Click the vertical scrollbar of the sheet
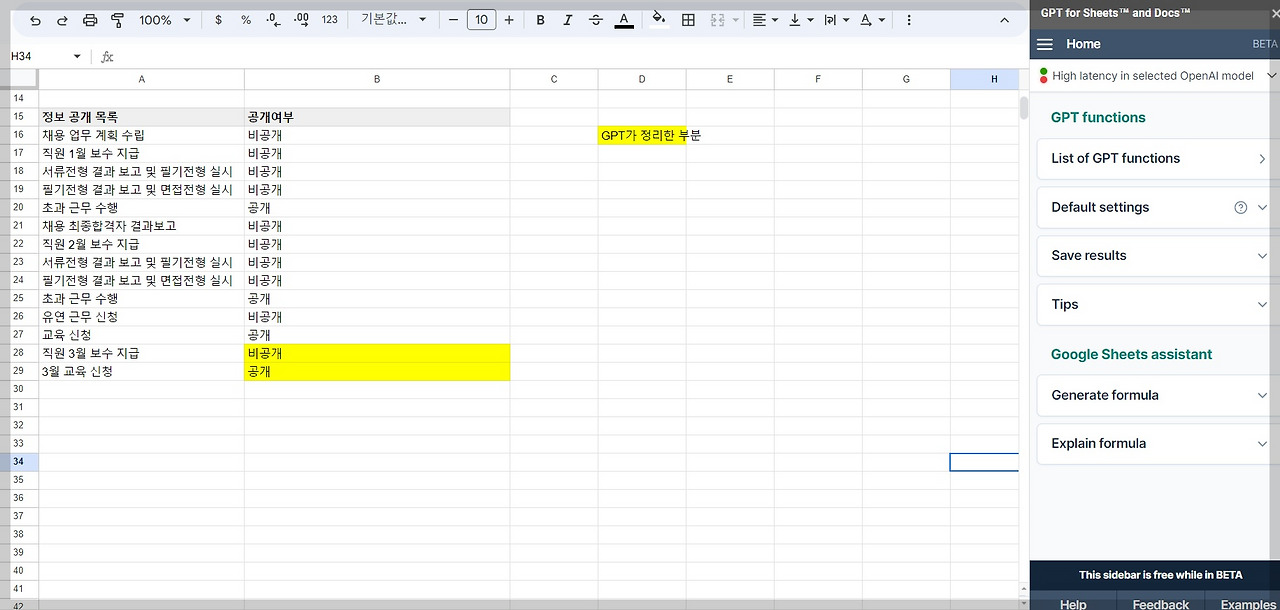This screenshot has width=1280, height=610. click(1024, 107)
